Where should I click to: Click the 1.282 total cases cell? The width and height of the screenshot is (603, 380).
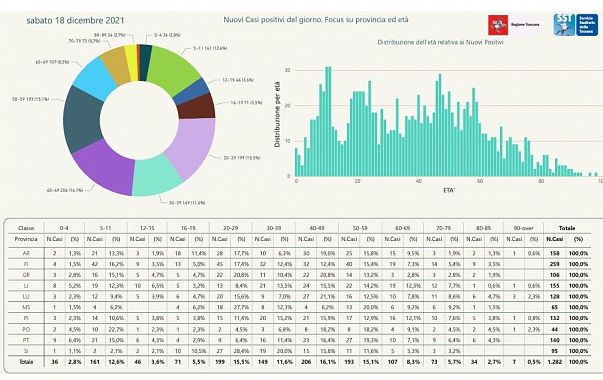555,362
